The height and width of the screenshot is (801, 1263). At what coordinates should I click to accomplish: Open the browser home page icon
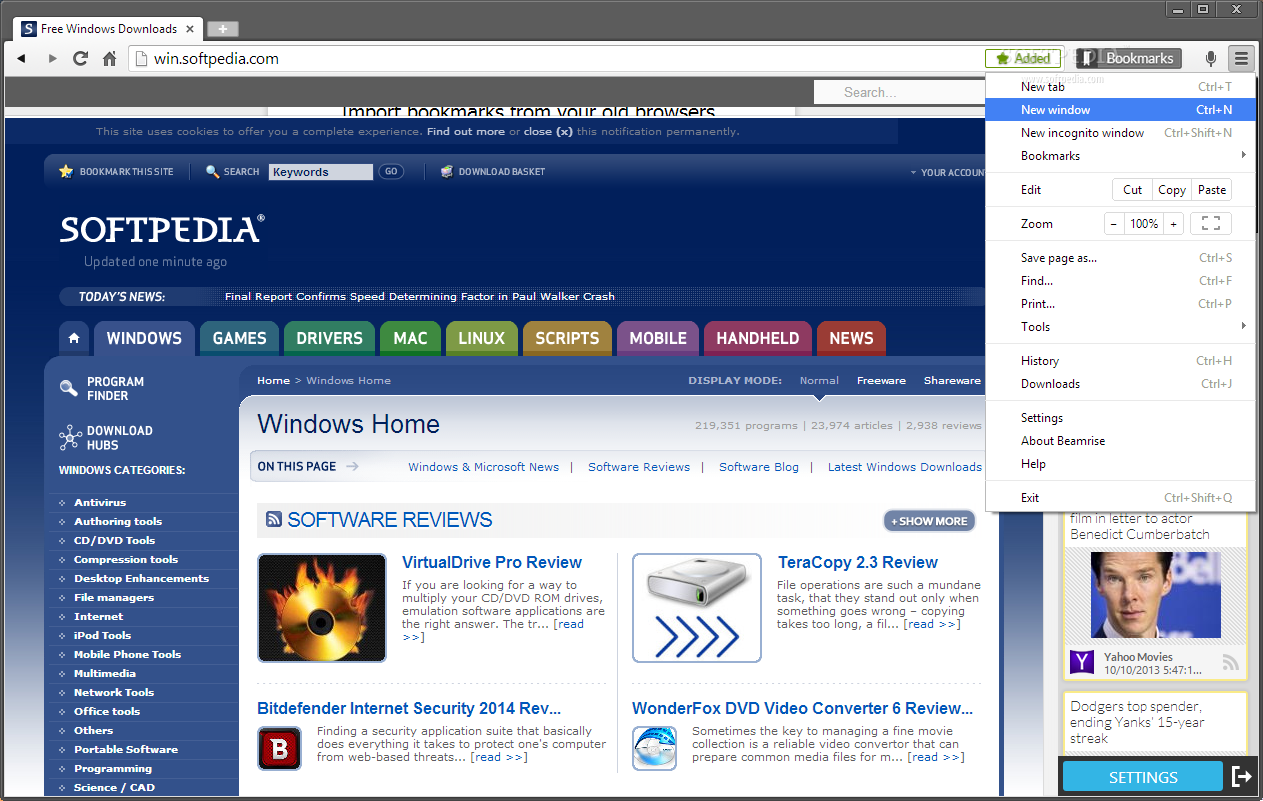pos(110,59)
